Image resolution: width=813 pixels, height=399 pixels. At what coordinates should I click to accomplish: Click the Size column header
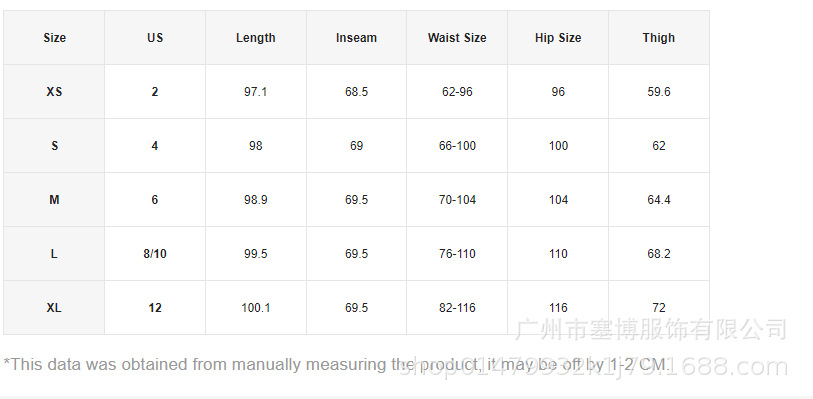pyautogui.click(x=54, y=38)
